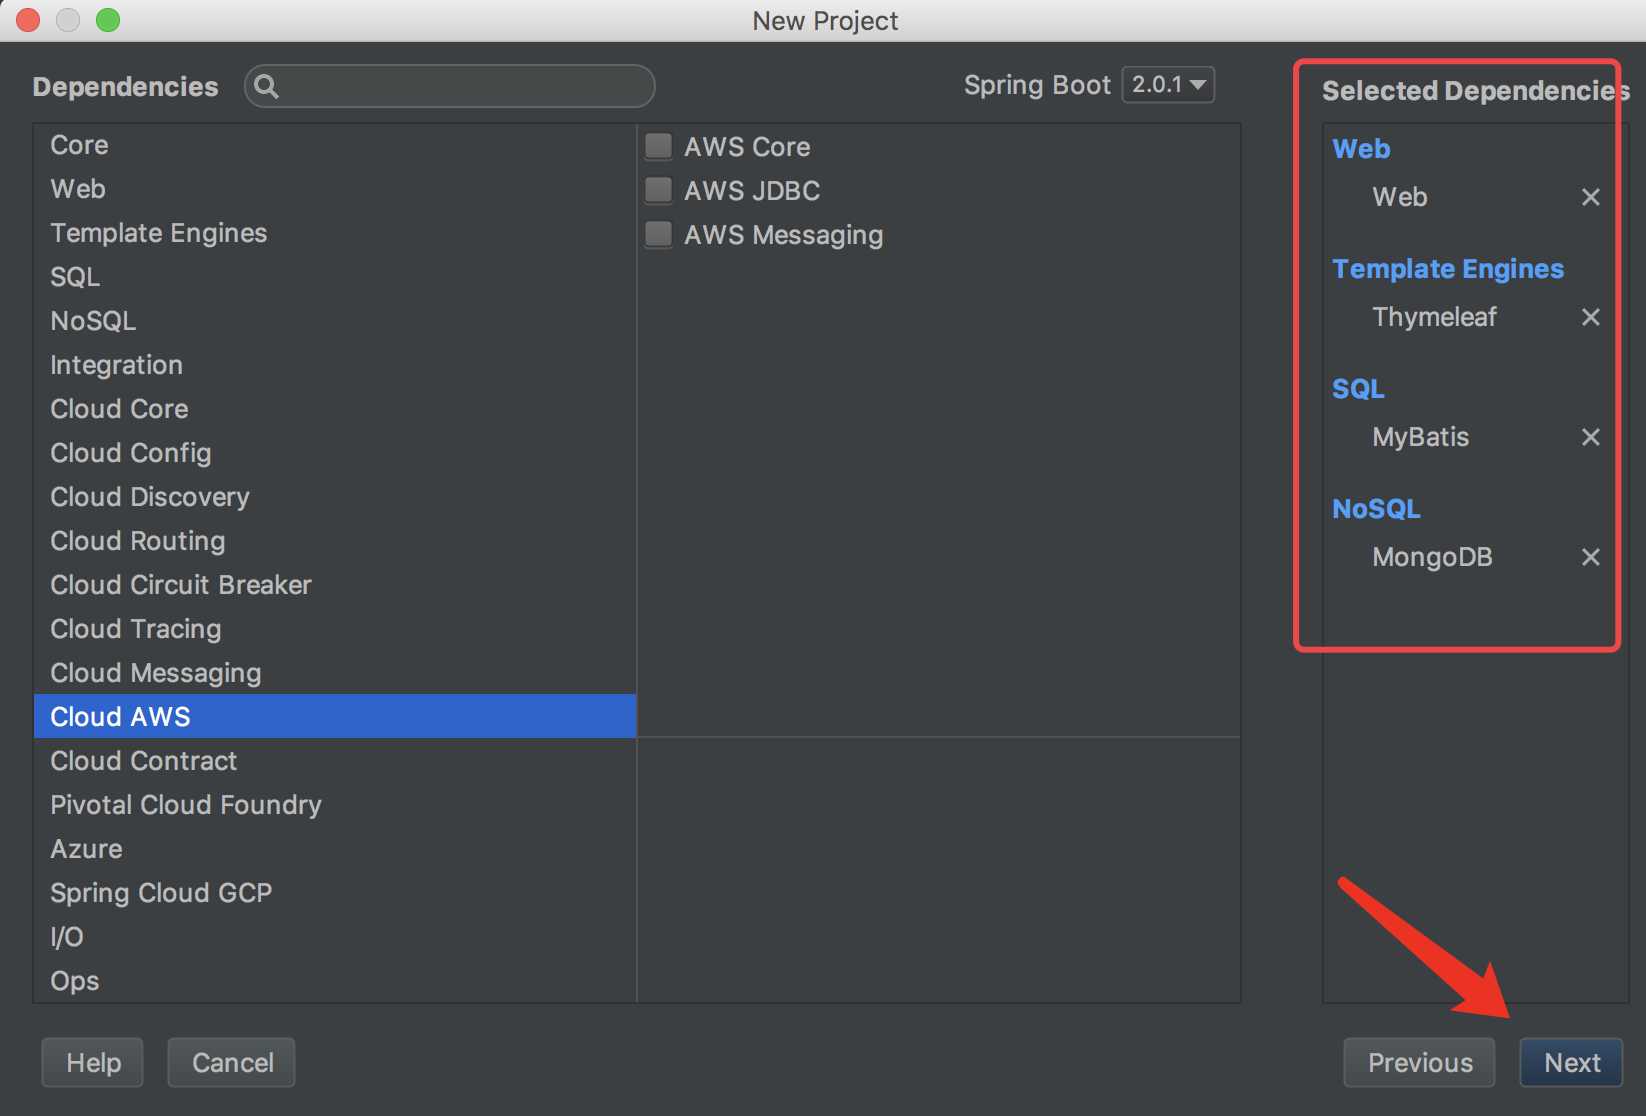Click the search magnifier icon
1646x1116 pixels.
[x=266, y=86]
